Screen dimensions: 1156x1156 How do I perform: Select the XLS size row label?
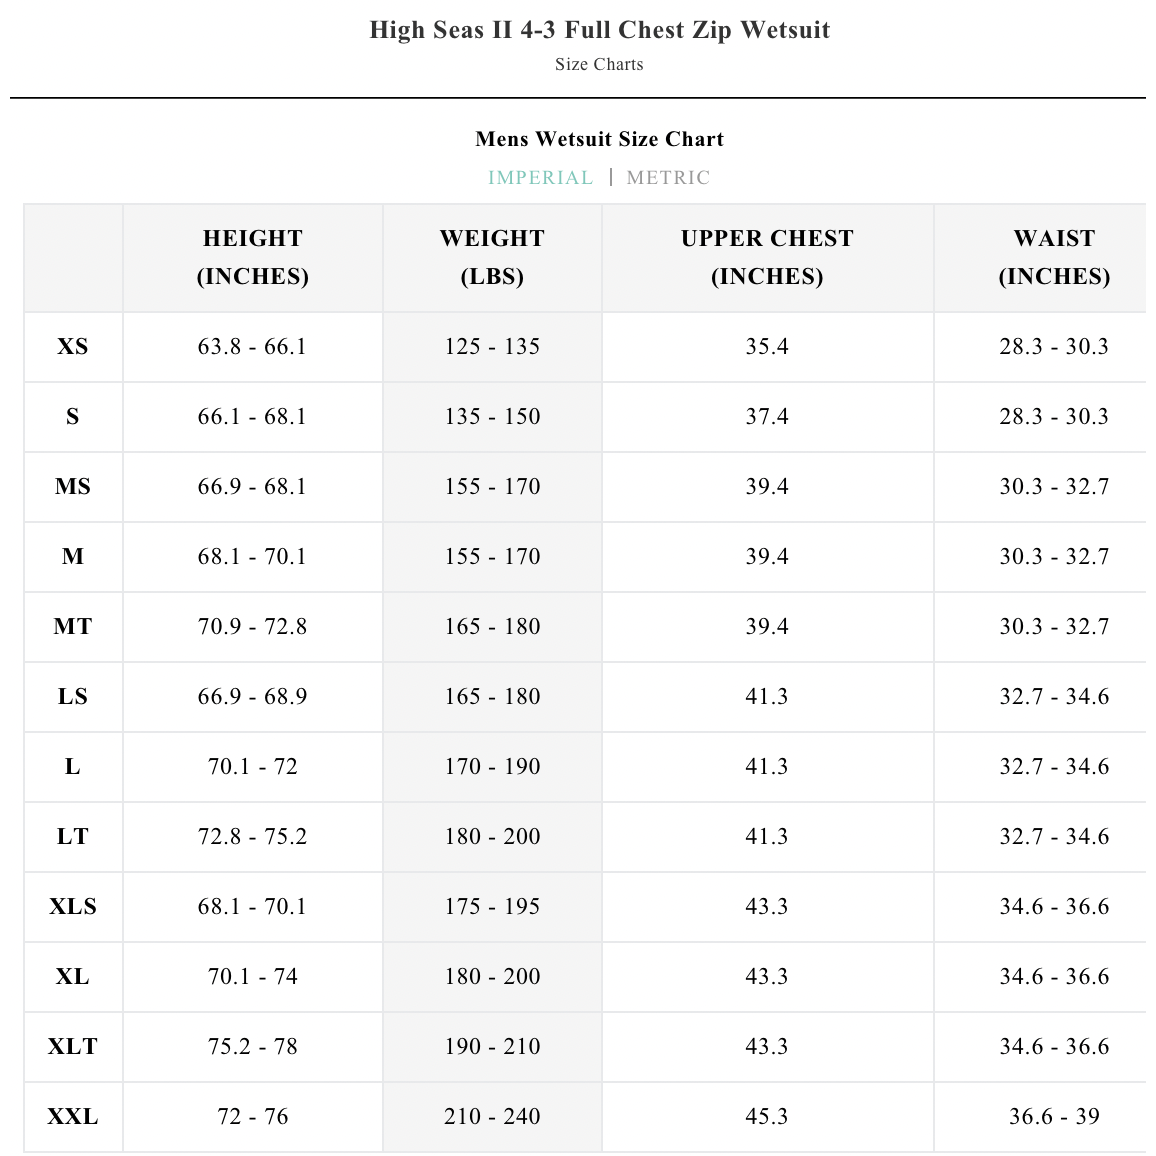[73, 907]
